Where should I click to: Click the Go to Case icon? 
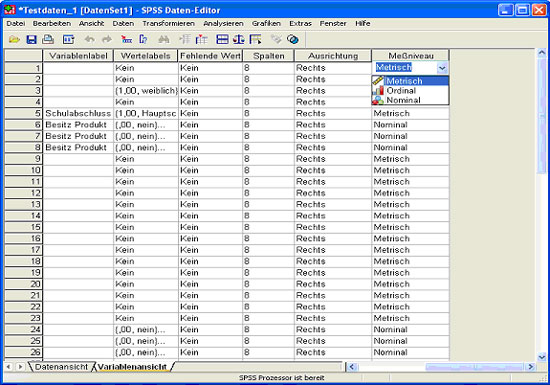[x=126, y=39]
